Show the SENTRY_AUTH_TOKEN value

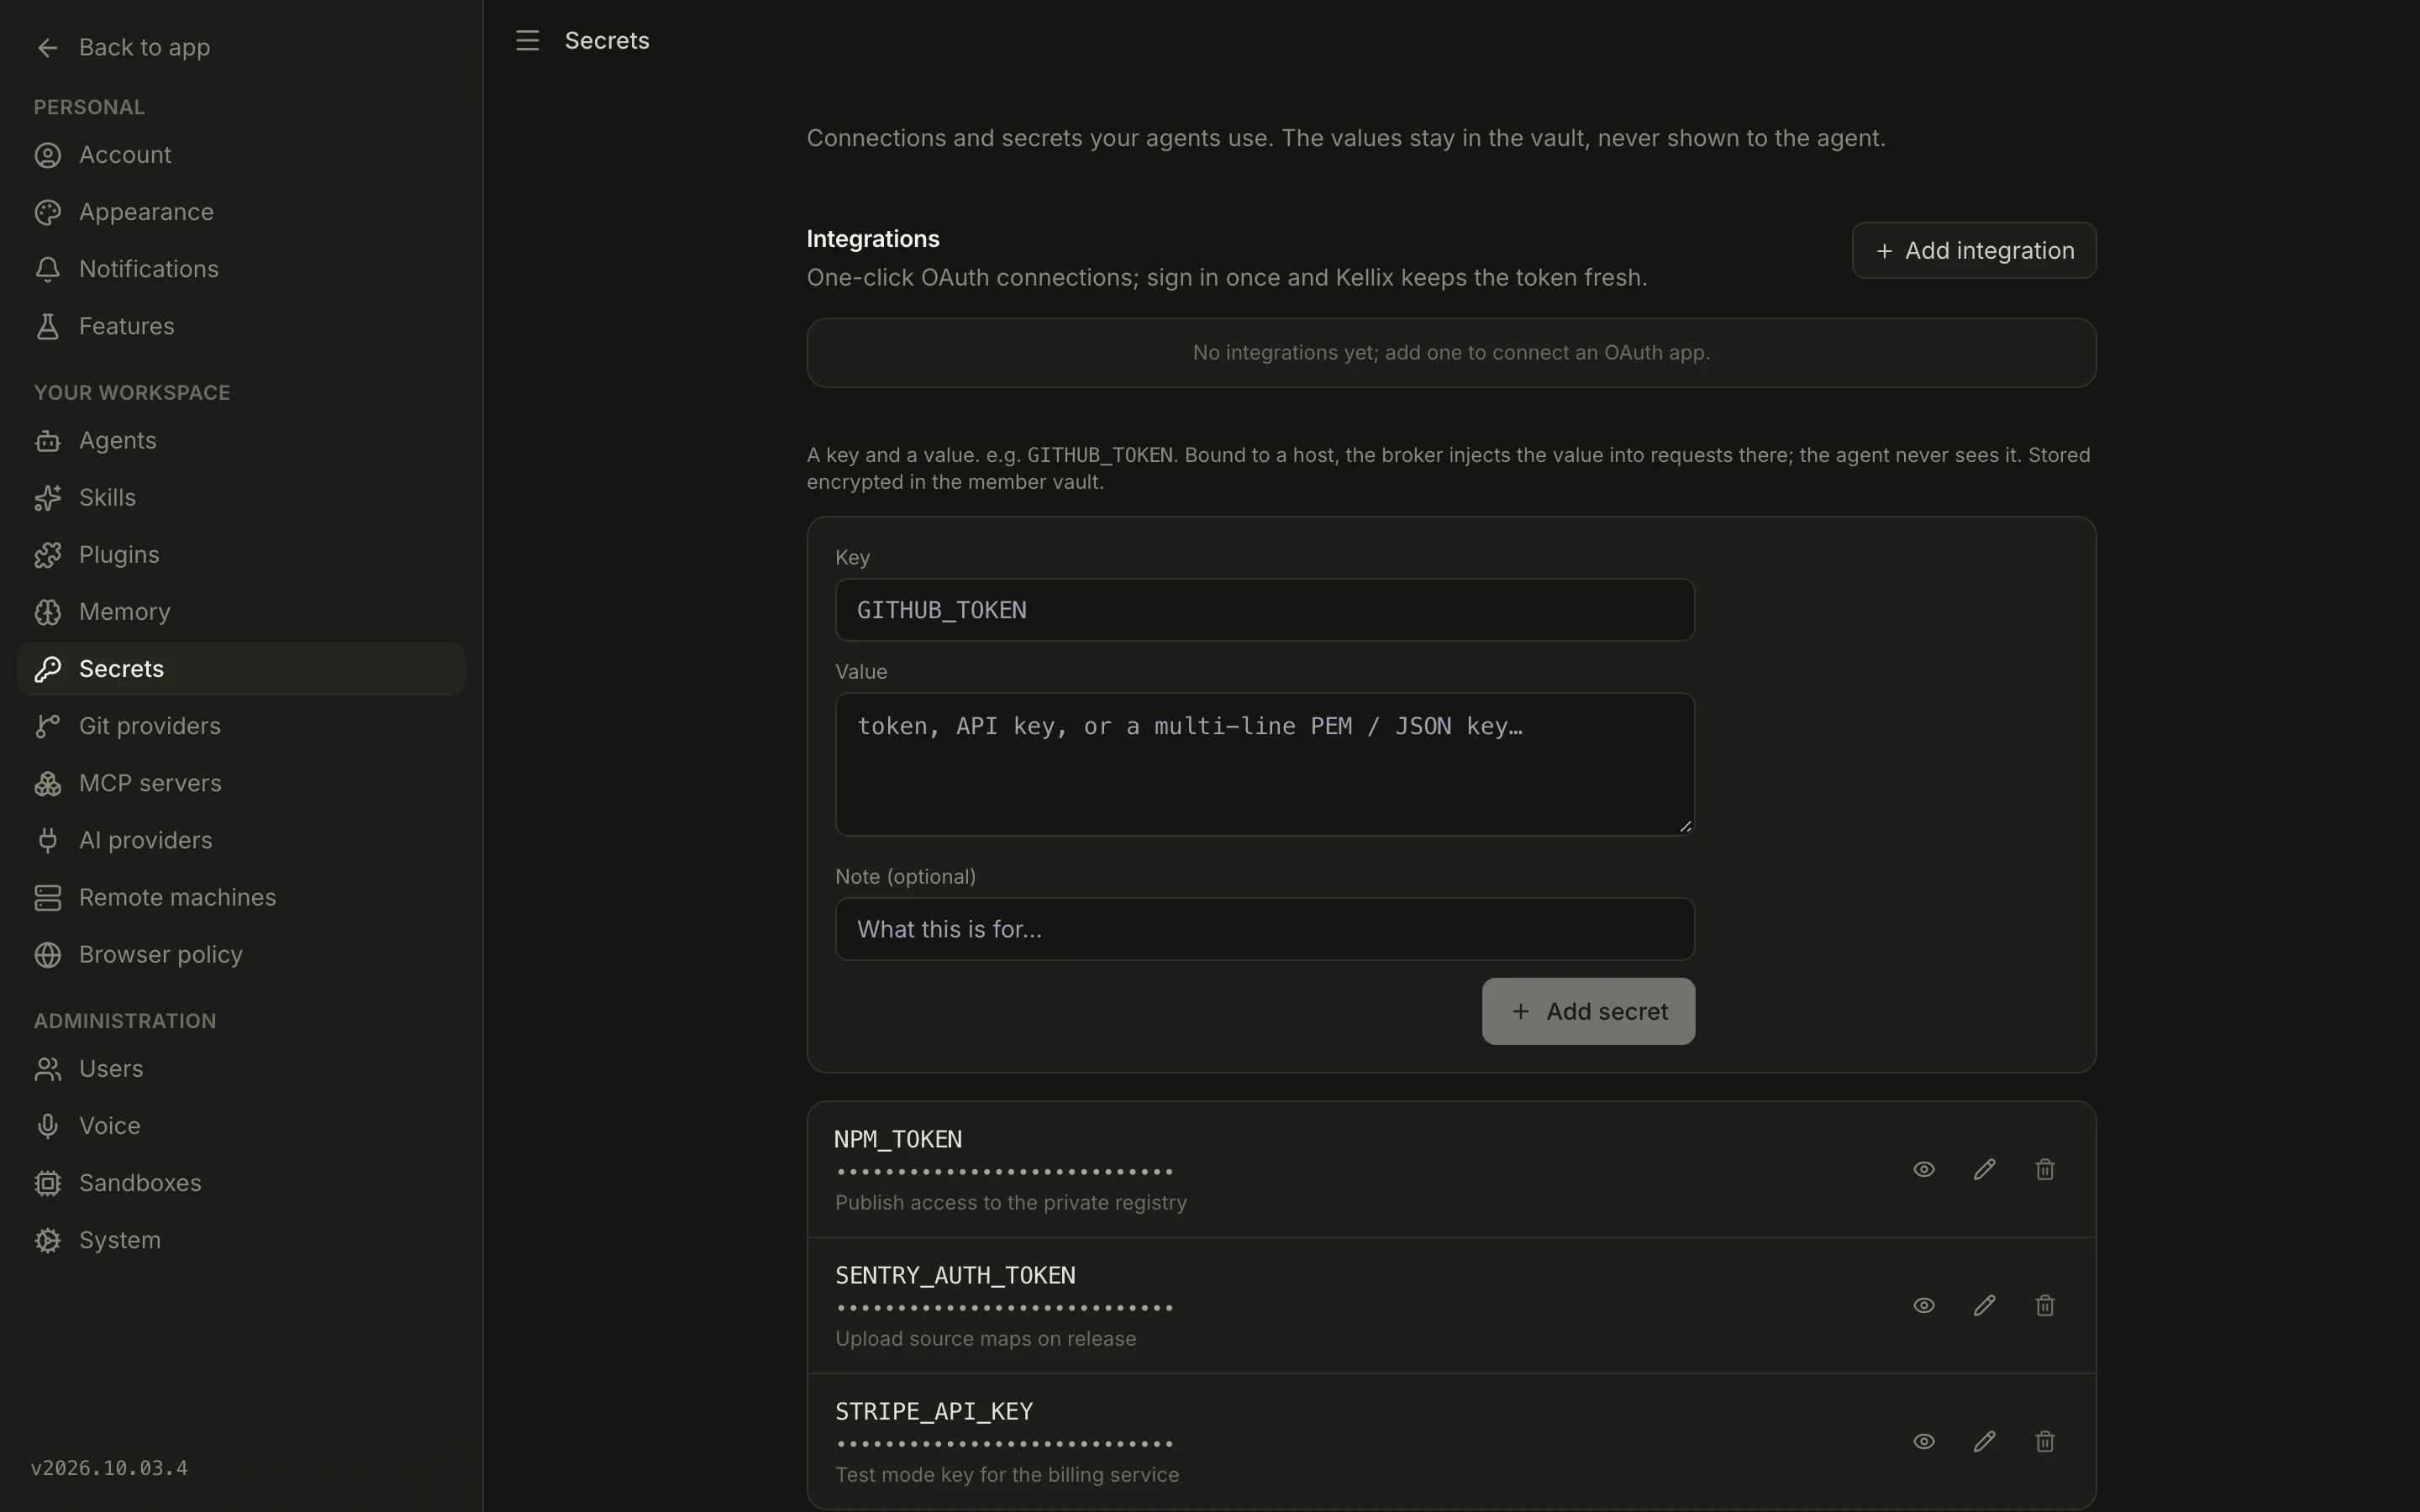[1923, 1305]
